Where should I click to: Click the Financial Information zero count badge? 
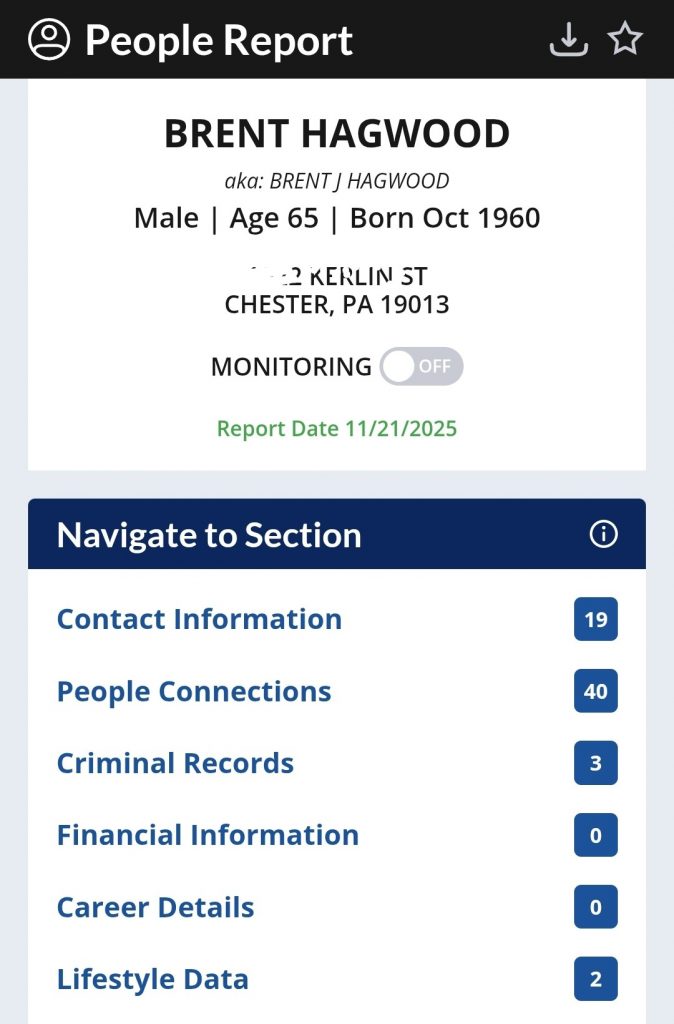point(596,835)
